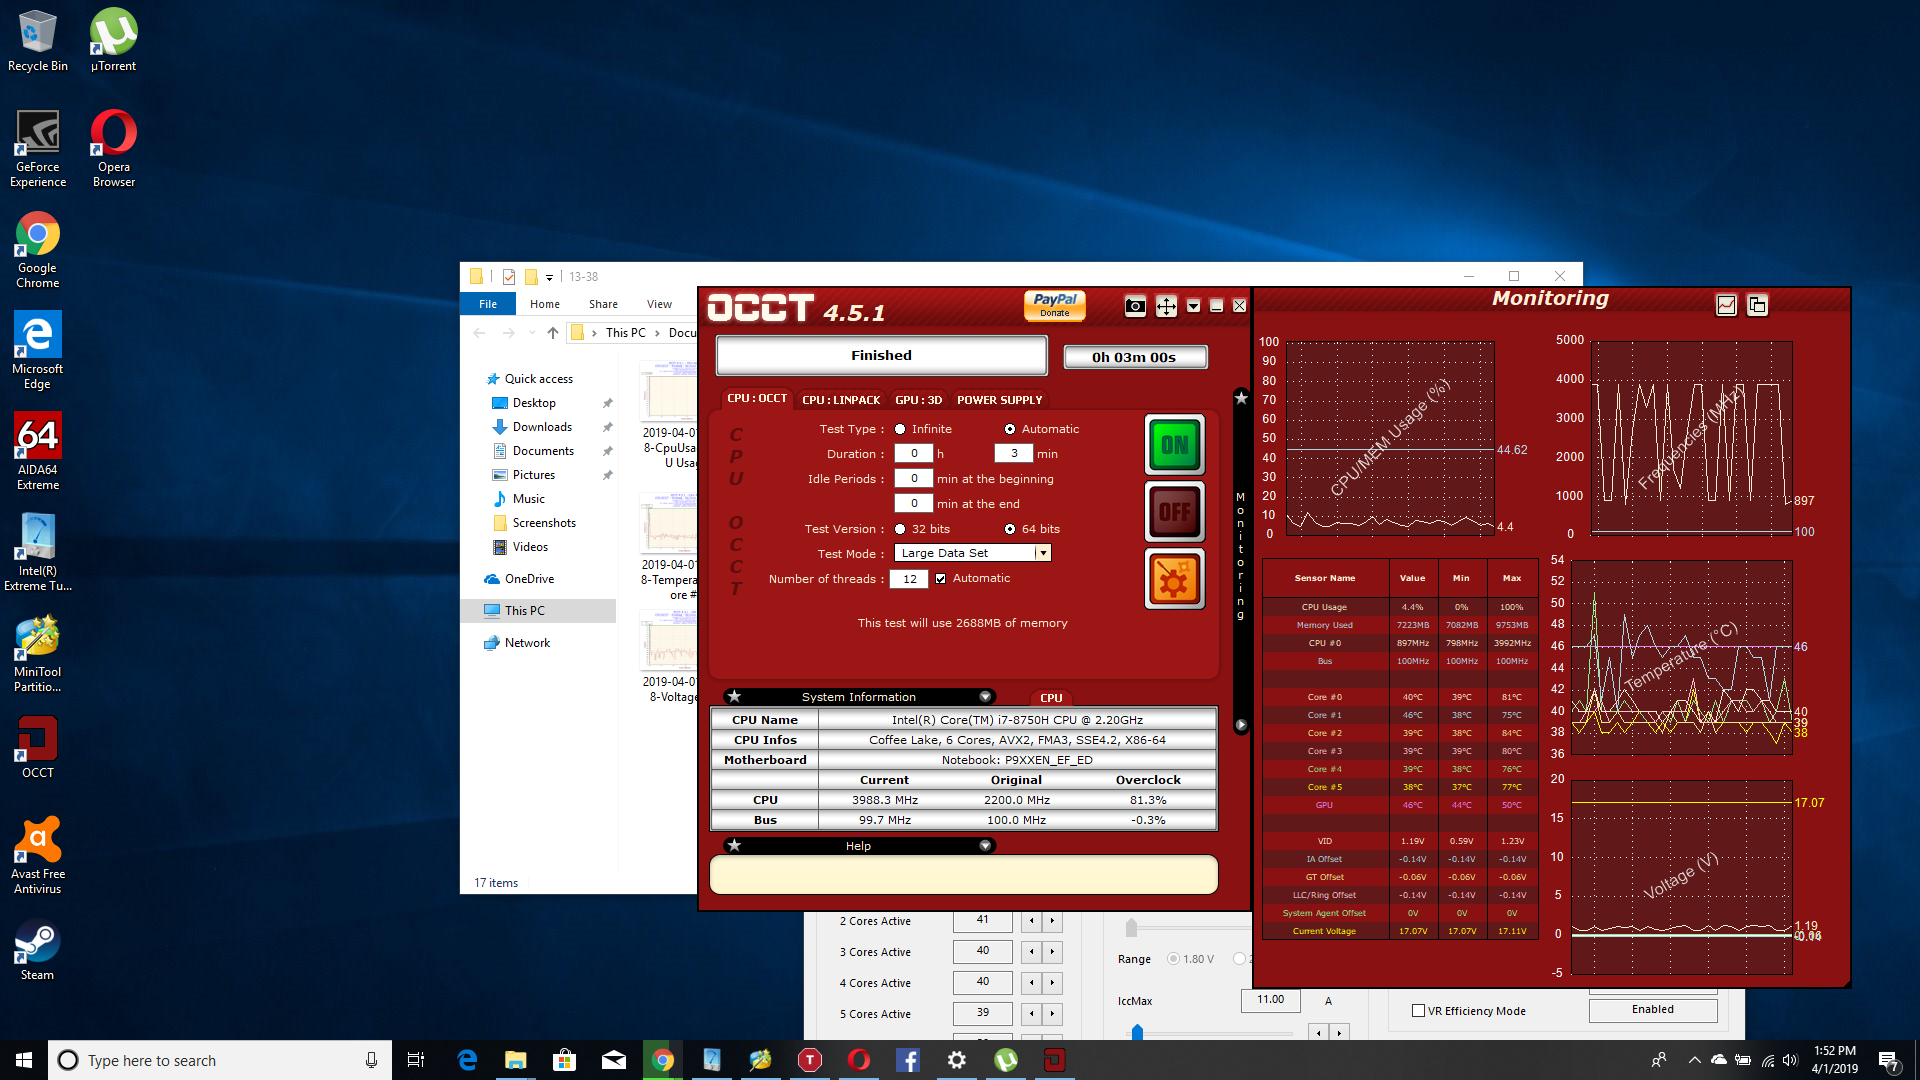Viewport: 1920px width, 1080px height.
Task: Choose 32 bits test version
Action: pyautogui.click(x=900, y=529)
